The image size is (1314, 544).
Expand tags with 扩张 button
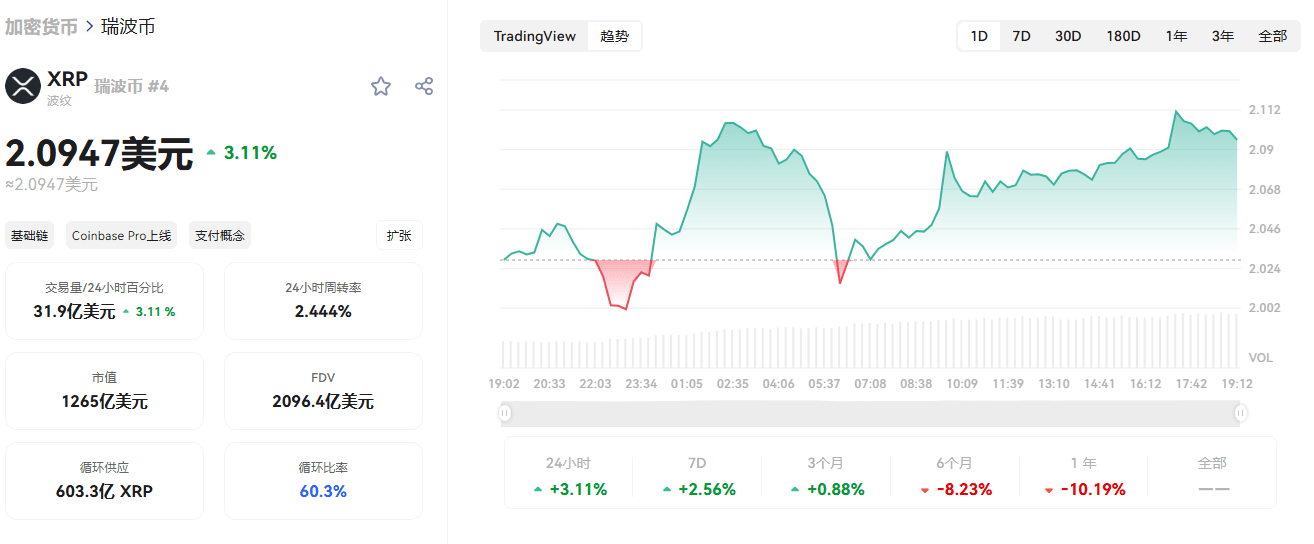pyautogui.click(x=399, y=236)
